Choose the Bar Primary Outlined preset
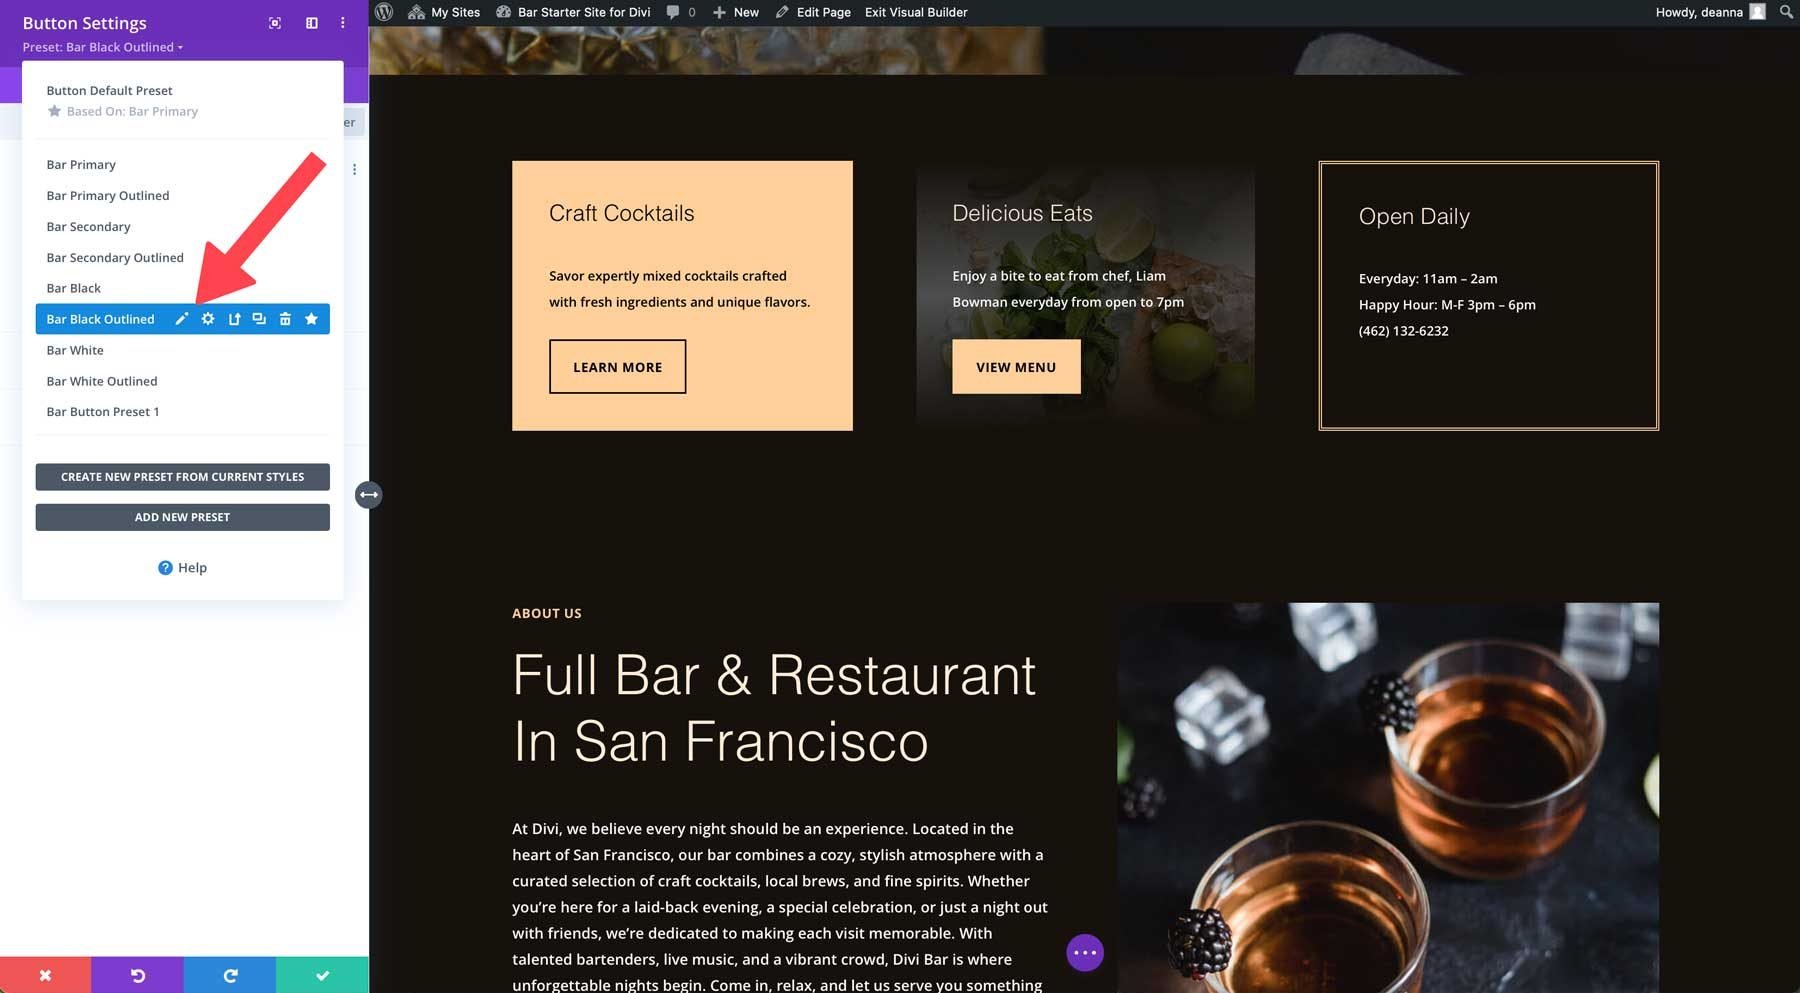Viewport: 1800px width, 993px height. click(108, 196)
